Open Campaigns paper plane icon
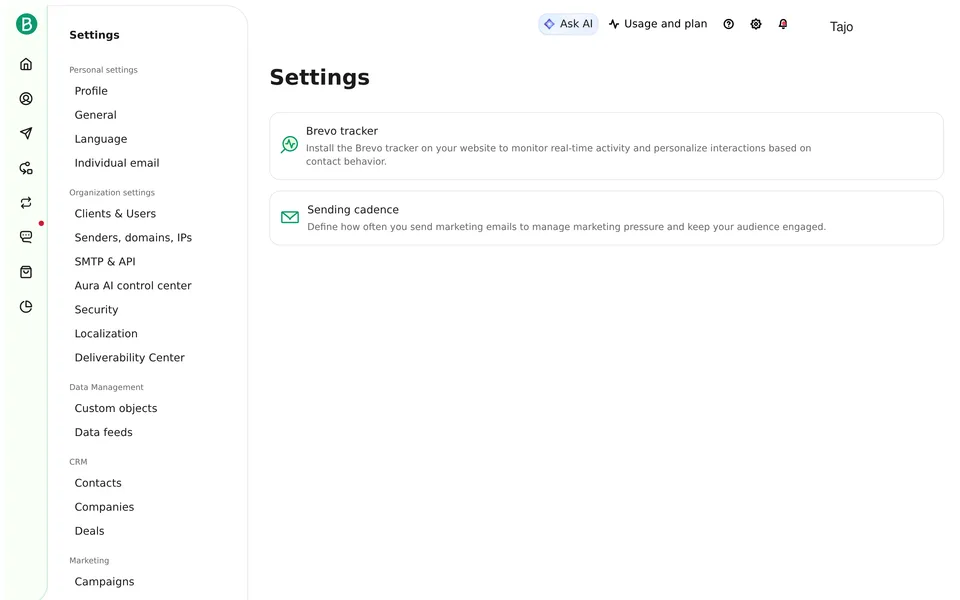 pyautogui.click(x=26, y=133)
